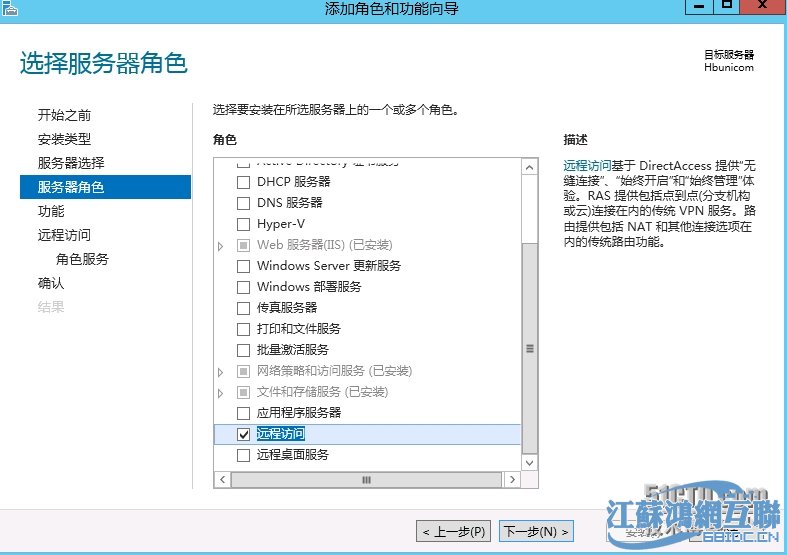787x555 pixels.
Task: Open the 服务器选择 wizard step
Action: point(71,163)
